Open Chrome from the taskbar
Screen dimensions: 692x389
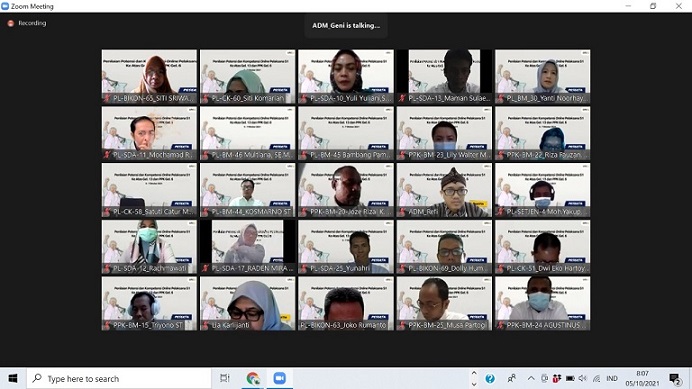[x=253, y=378]
